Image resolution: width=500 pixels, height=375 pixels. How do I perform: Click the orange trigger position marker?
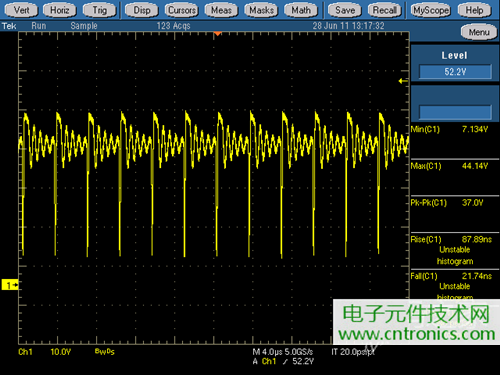click(x=217, y=34)
